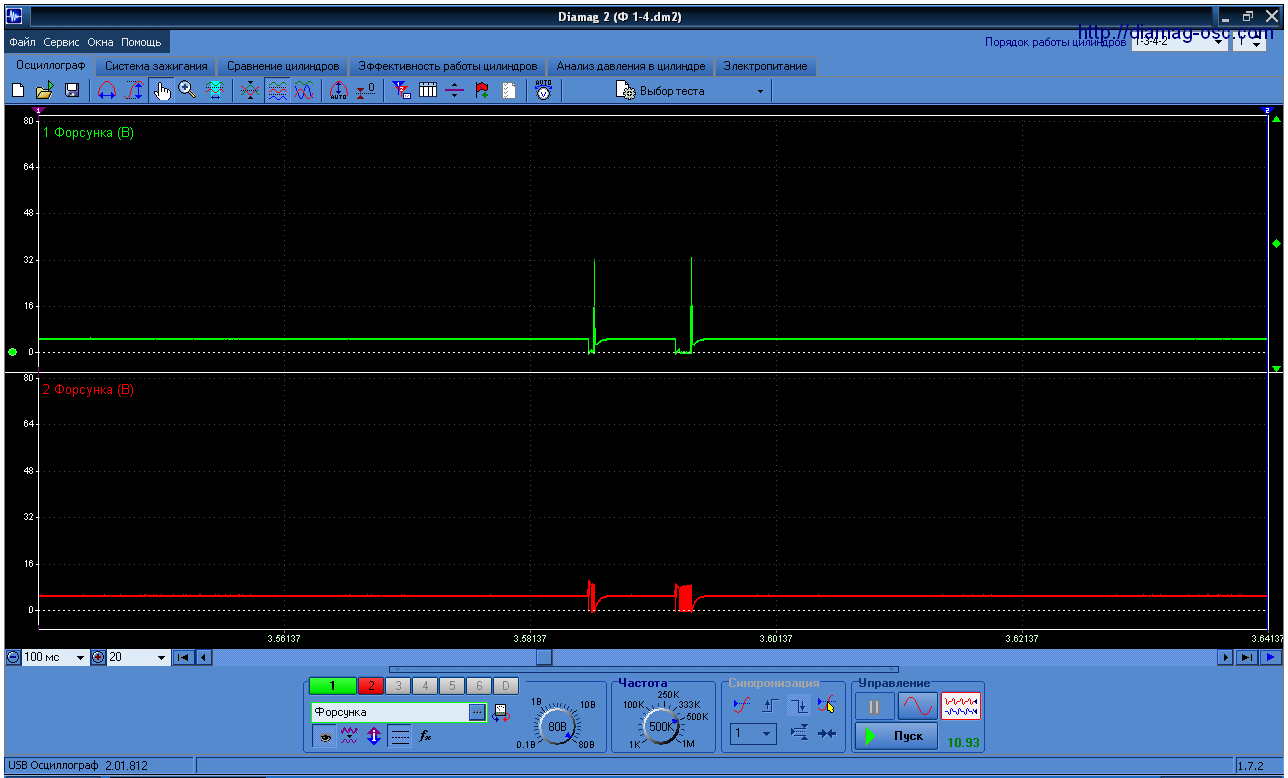Select the horizontal measurement cursor tool
Screen dimensions: 1288x778
click(107, 91)
